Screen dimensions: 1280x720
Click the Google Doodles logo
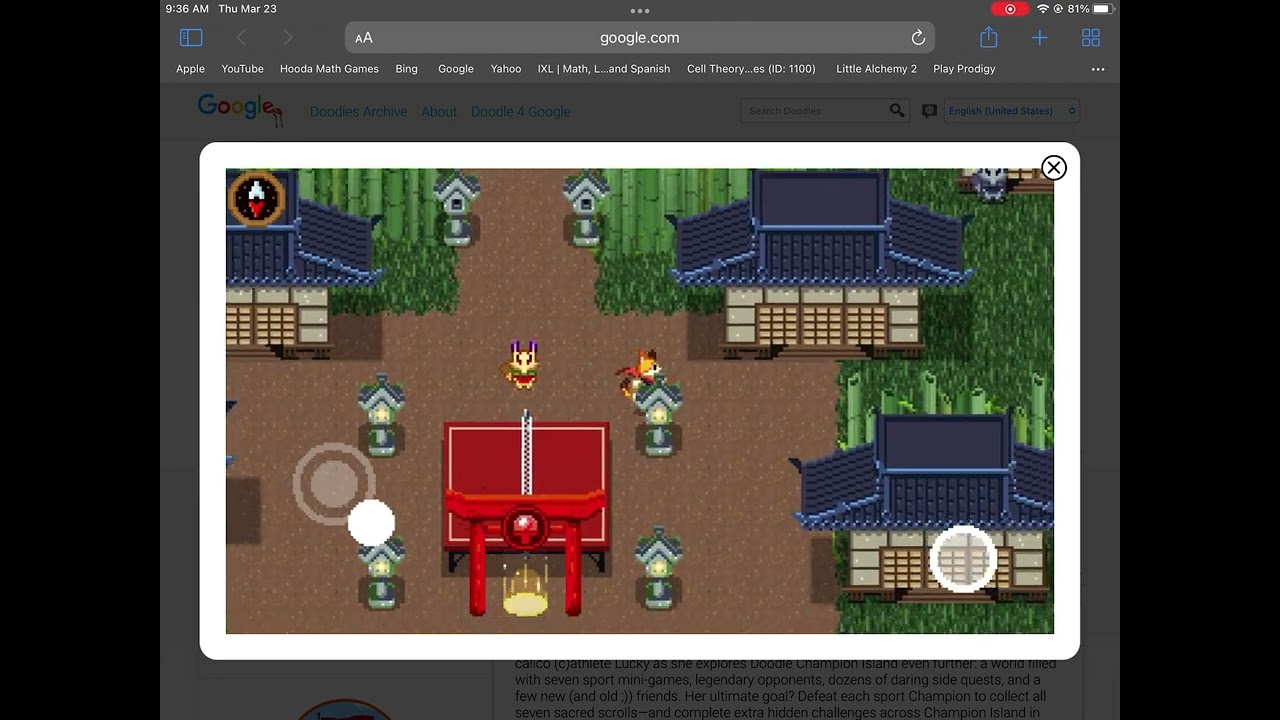pos(240,109)
